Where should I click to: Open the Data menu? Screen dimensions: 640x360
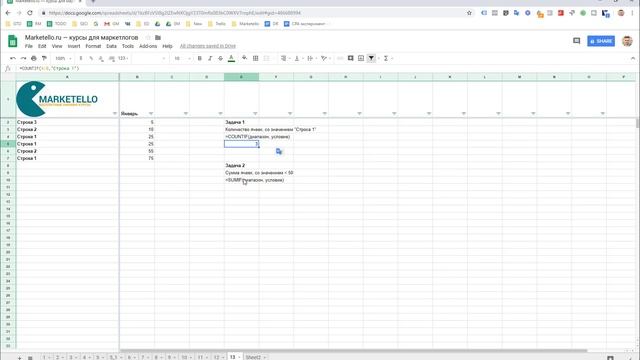point(111,46)
